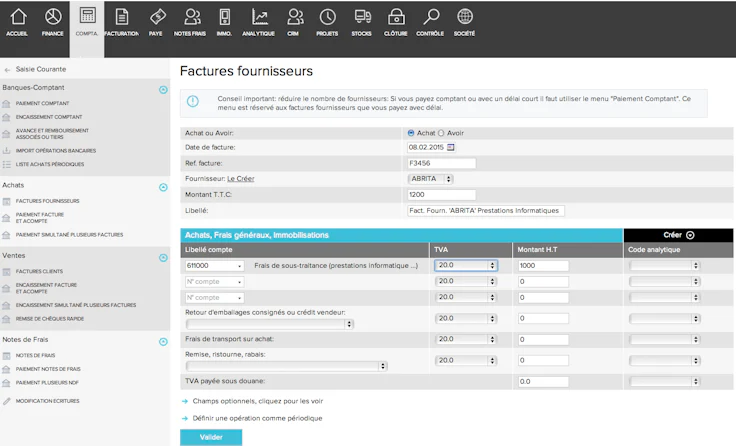This screenshot has width=736, height=446.
Task: Click the back arrow next to Saisie Courante
Action: 7,70
